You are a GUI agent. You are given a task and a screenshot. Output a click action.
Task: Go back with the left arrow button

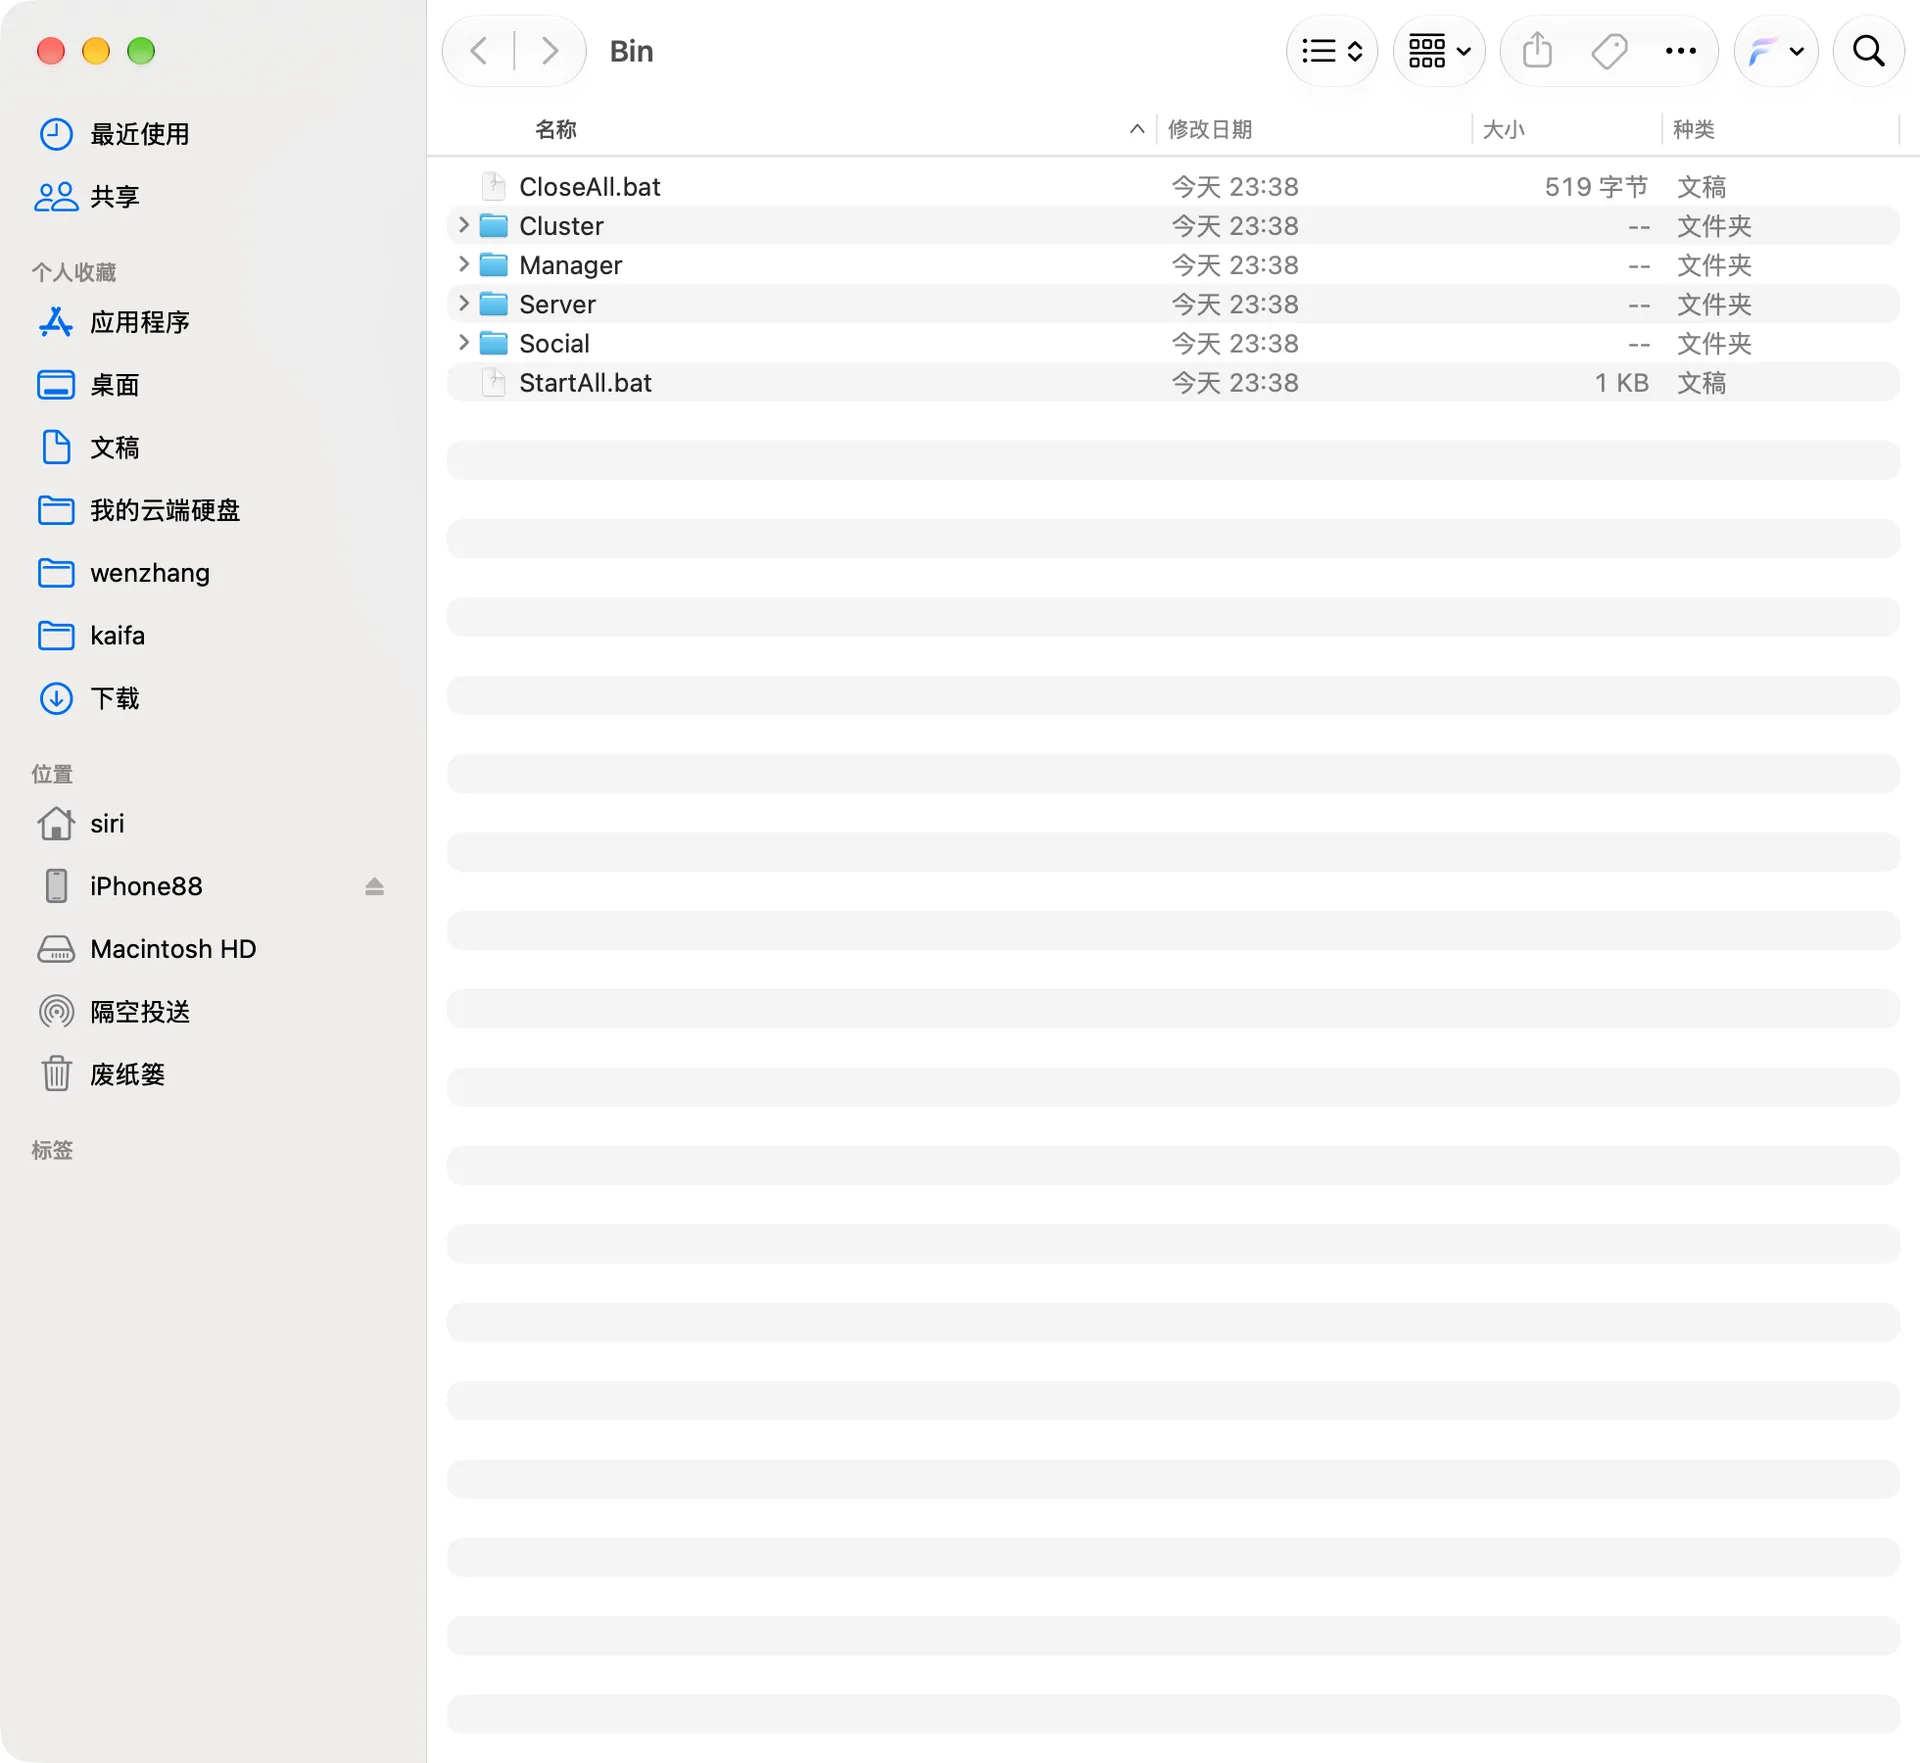pos(479,51)
